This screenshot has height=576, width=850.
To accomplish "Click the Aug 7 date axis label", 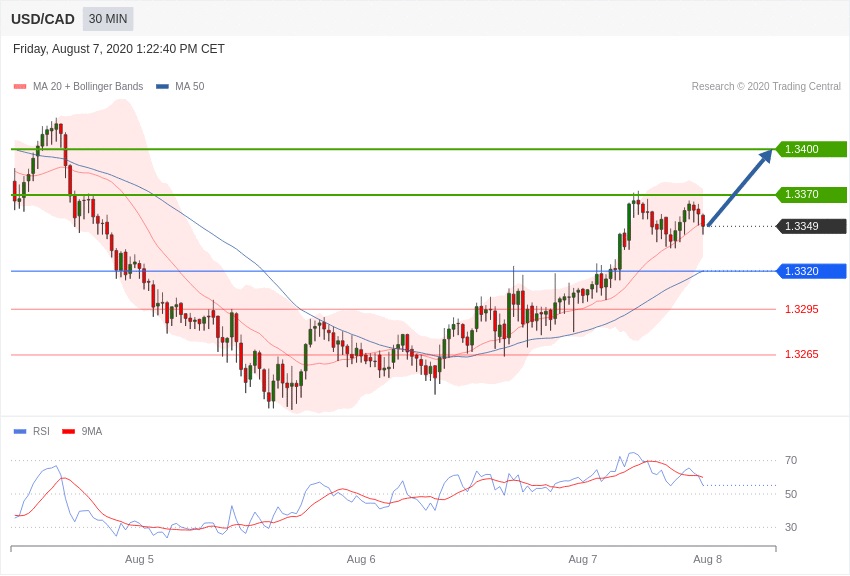I will tap(583, 559).
